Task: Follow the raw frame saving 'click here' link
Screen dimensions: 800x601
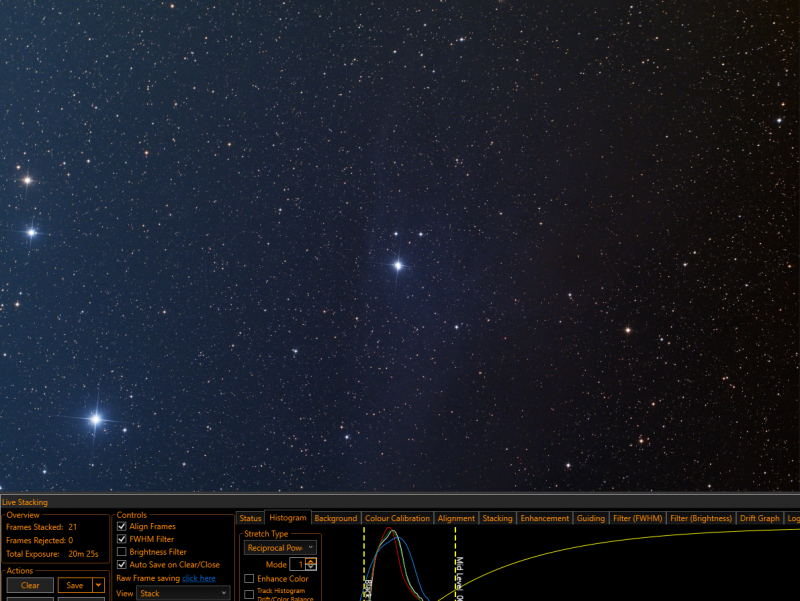Action: pos(198,578)
